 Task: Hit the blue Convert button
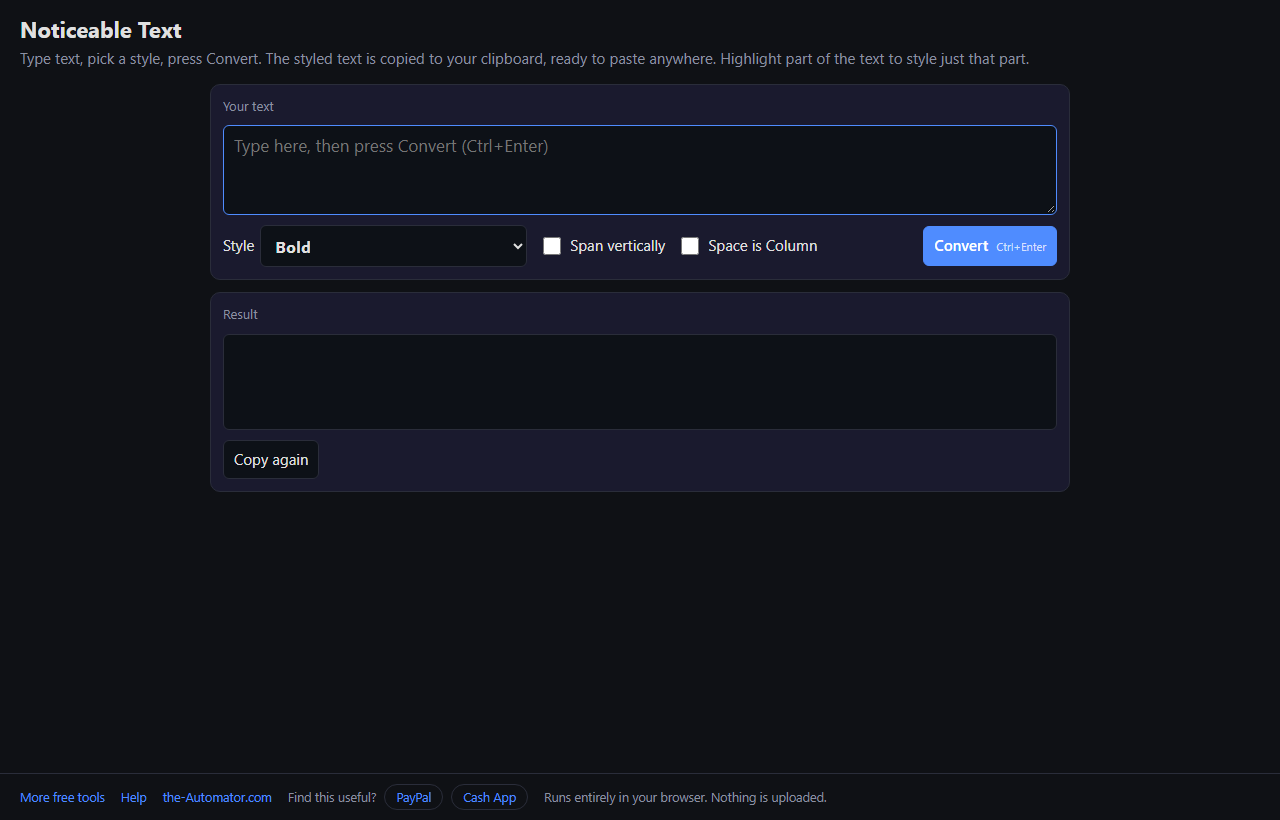pos(990,246)
